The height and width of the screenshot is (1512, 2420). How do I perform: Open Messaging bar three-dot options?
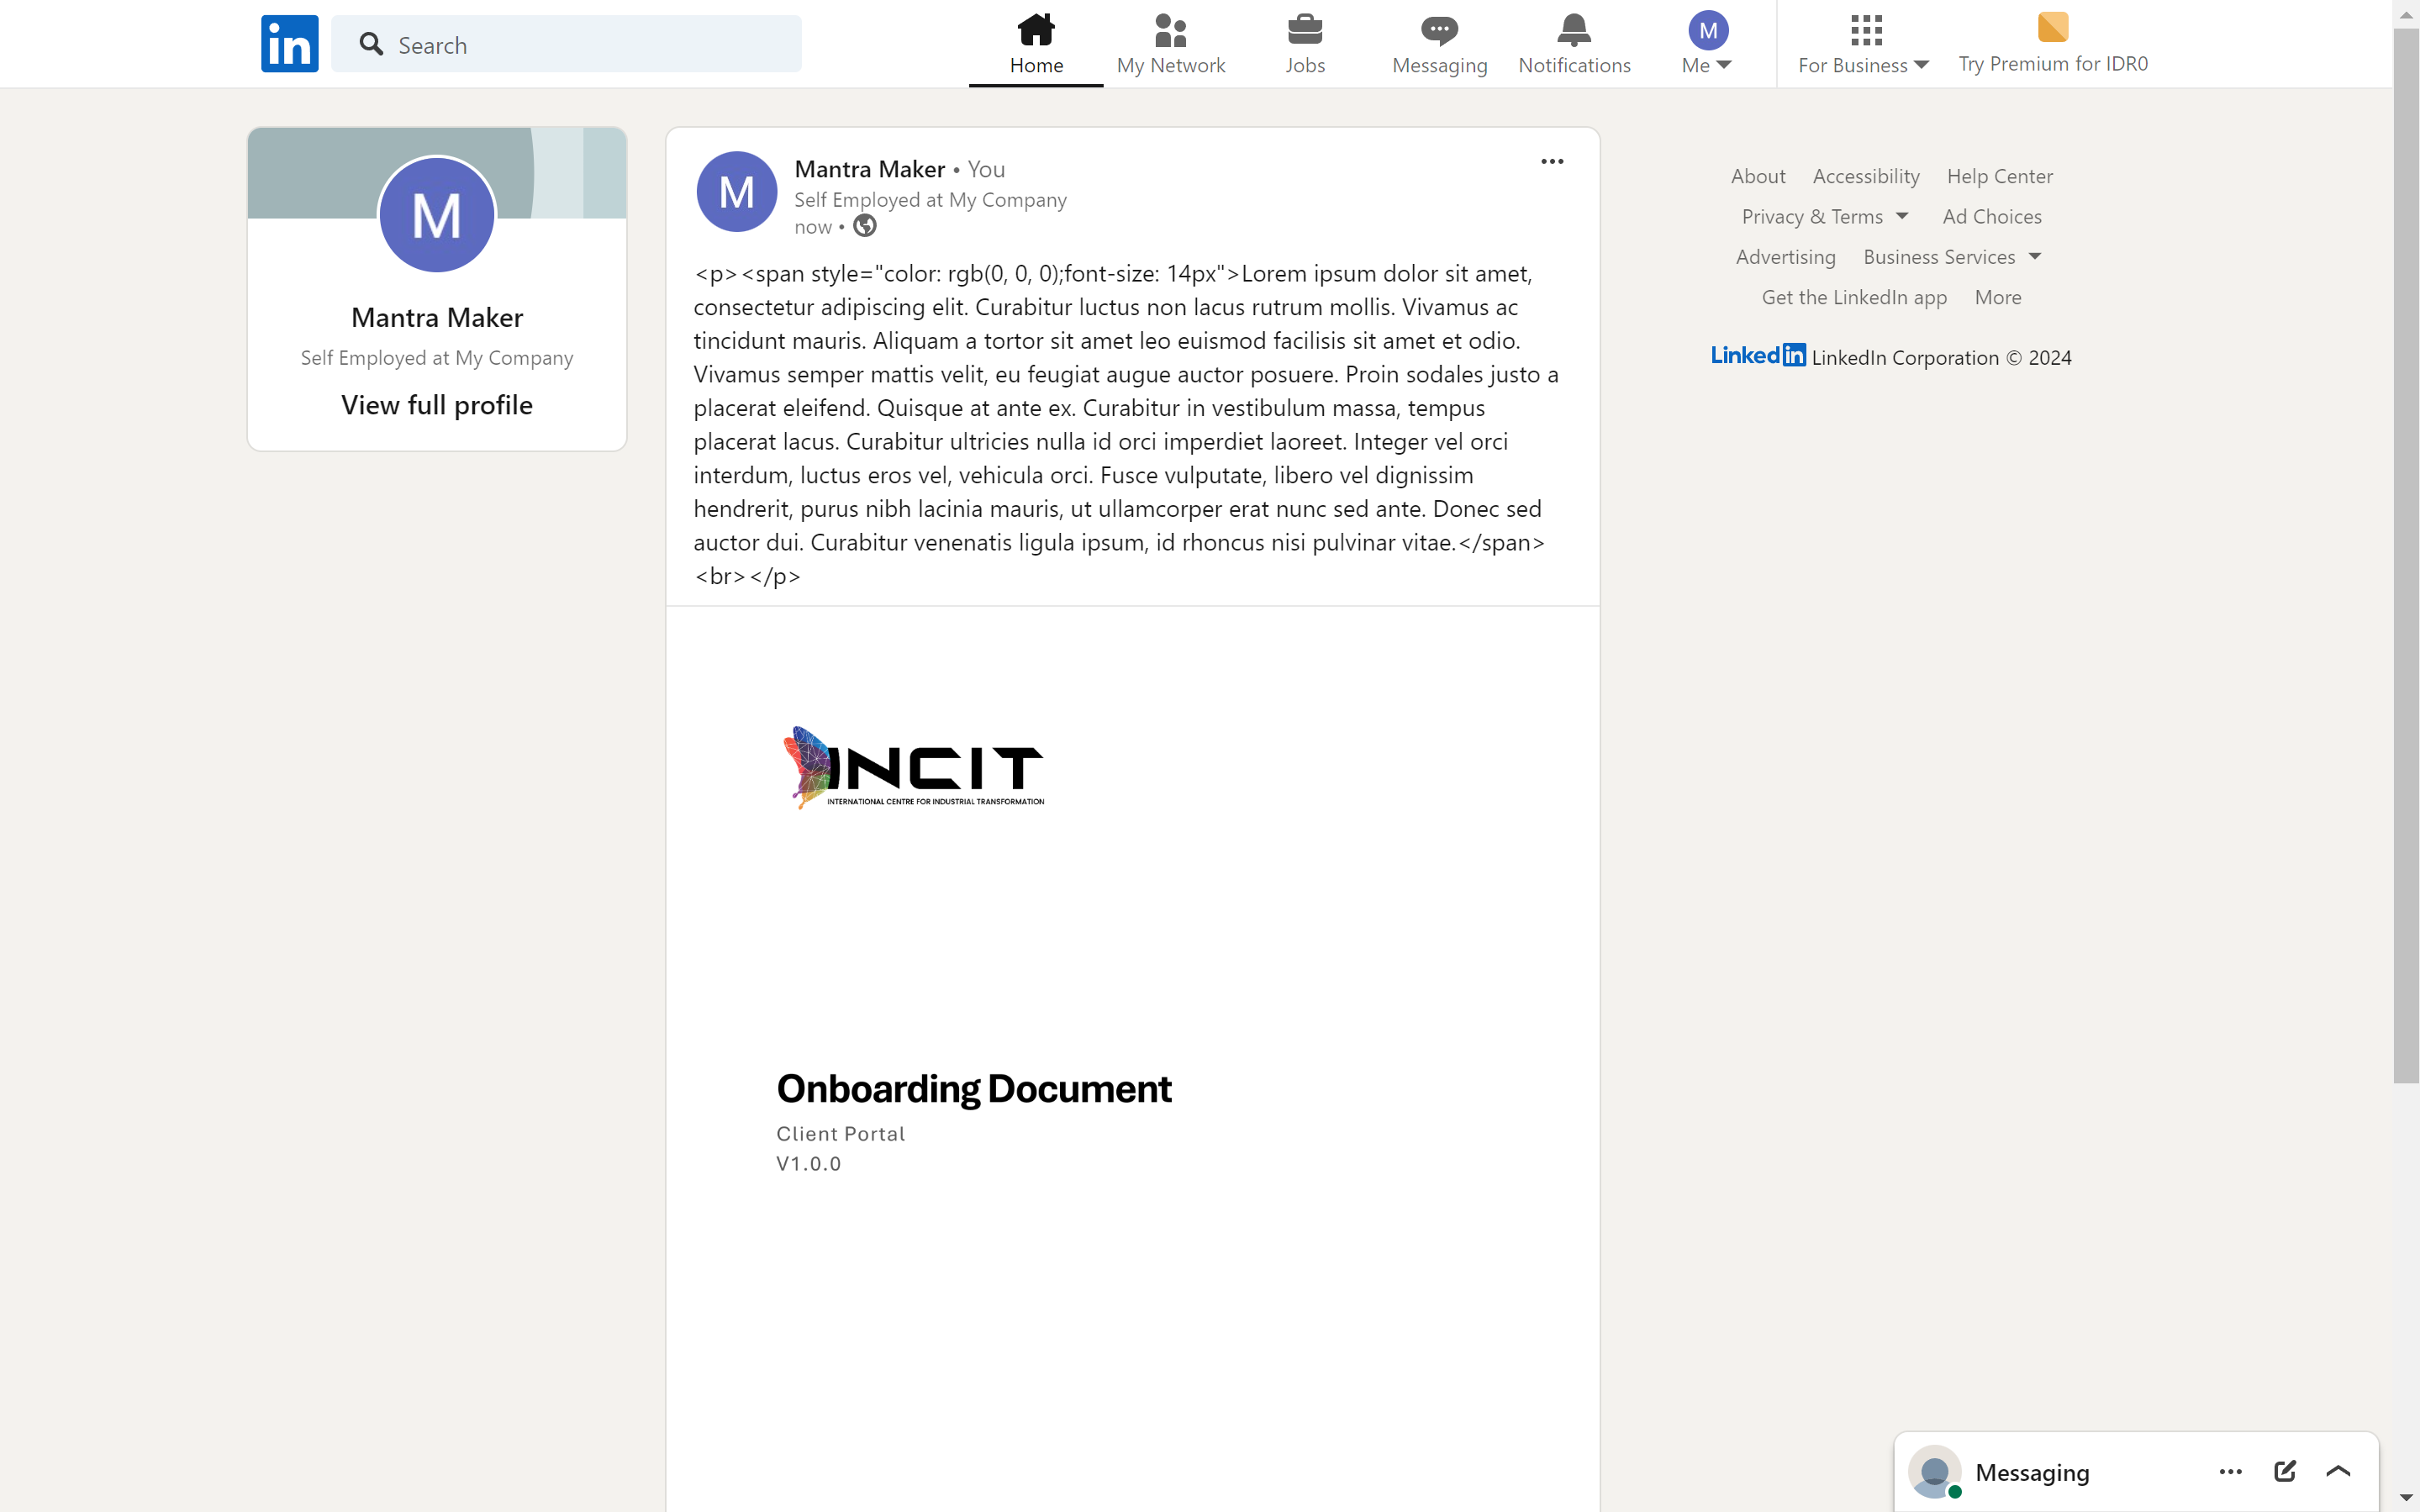(2230, 1471)
